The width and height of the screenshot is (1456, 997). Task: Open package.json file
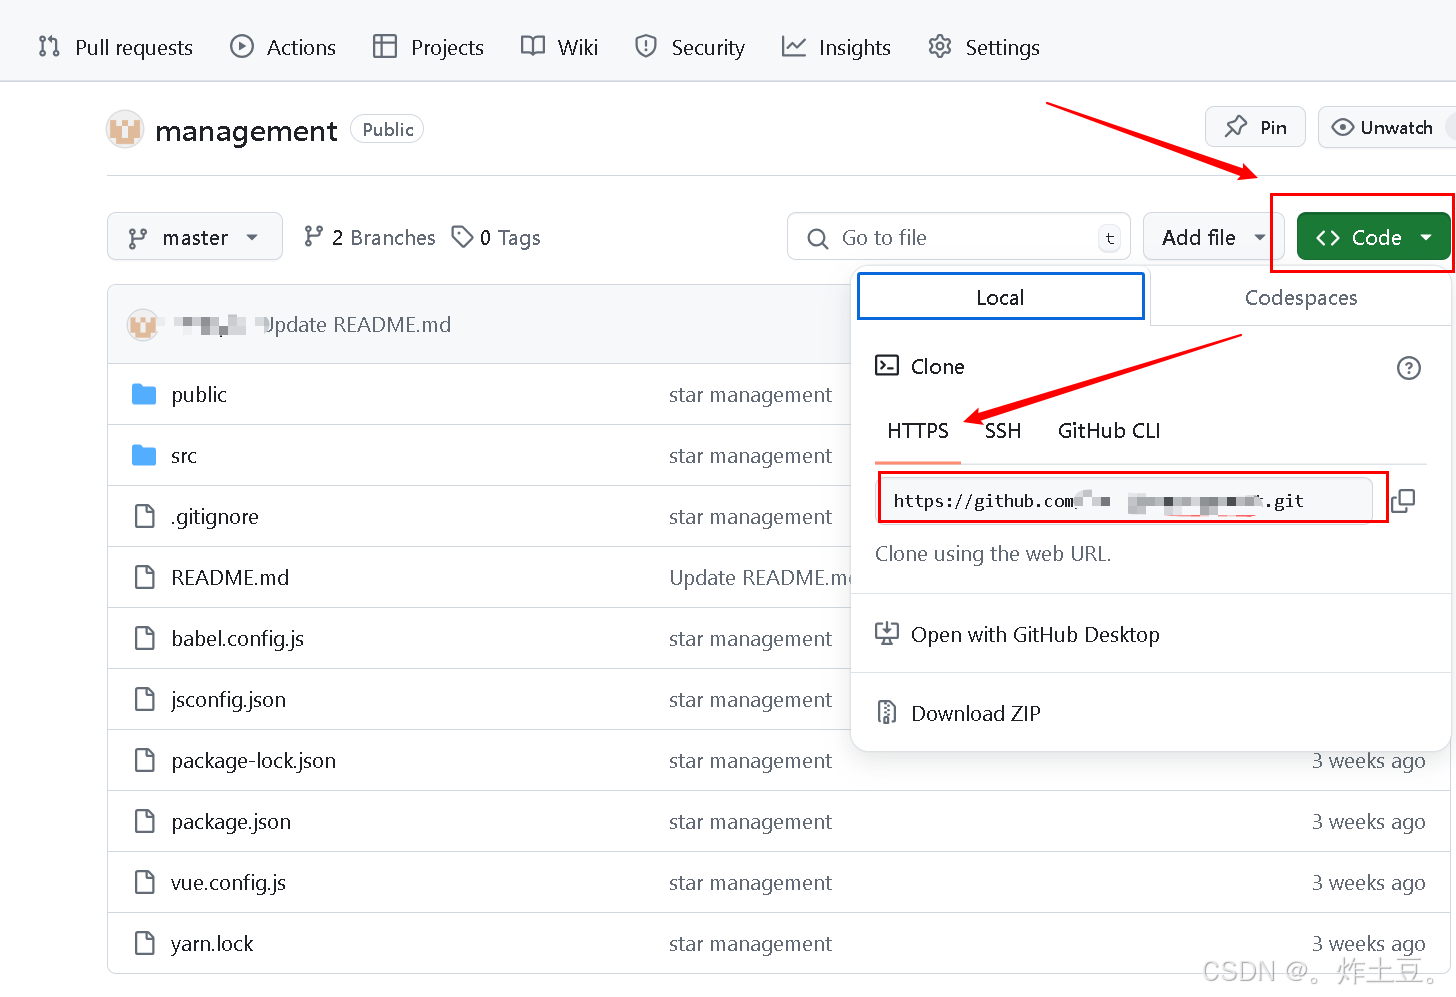231,822
